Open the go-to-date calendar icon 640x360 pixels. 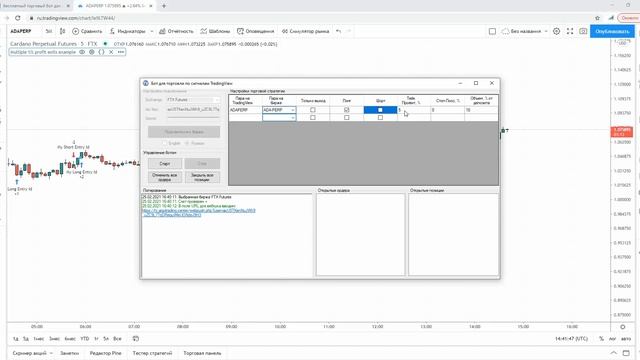tap(136, 338)
